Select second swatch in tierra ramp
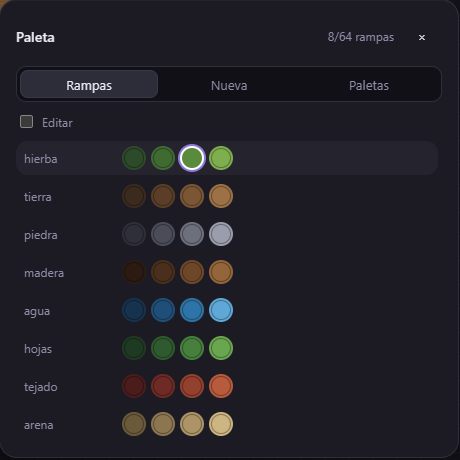460x460 pixels. [163, 196]
